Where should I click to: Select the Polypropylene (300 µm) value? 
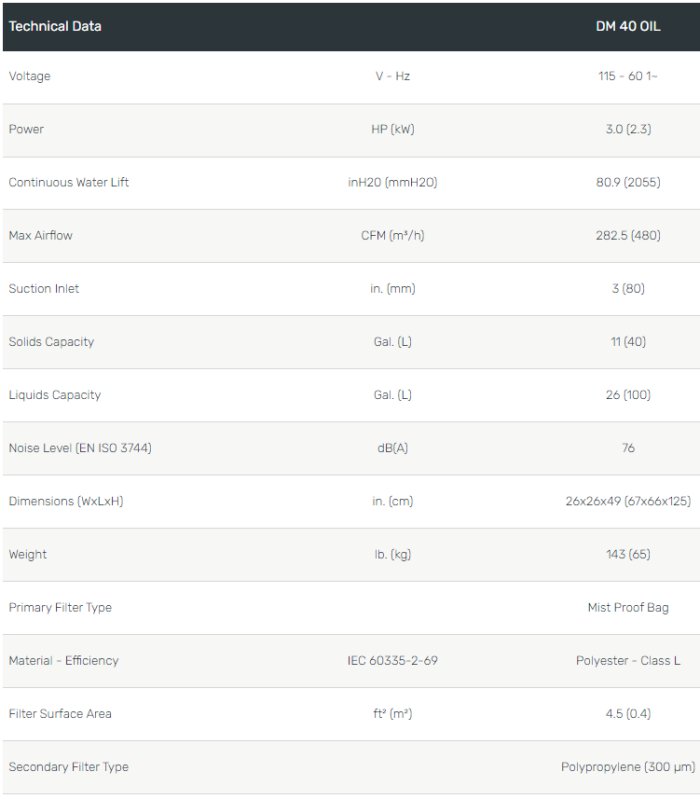pyautogui.click(x=628, y=766)
